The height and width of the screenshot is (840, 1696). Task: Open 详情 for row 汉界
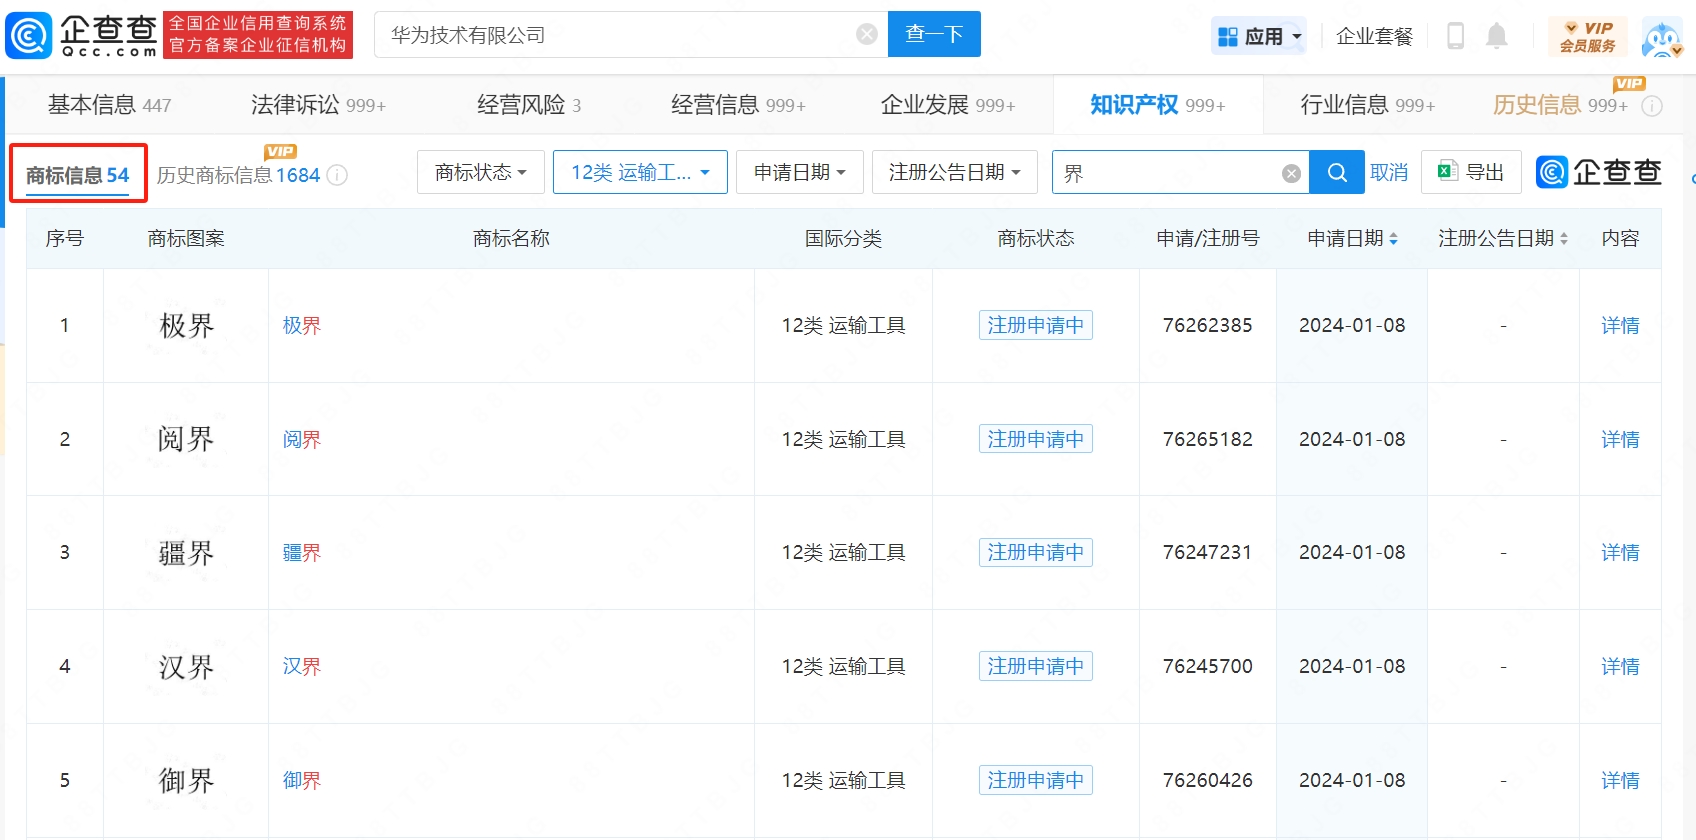click(x=1620, y=666)
